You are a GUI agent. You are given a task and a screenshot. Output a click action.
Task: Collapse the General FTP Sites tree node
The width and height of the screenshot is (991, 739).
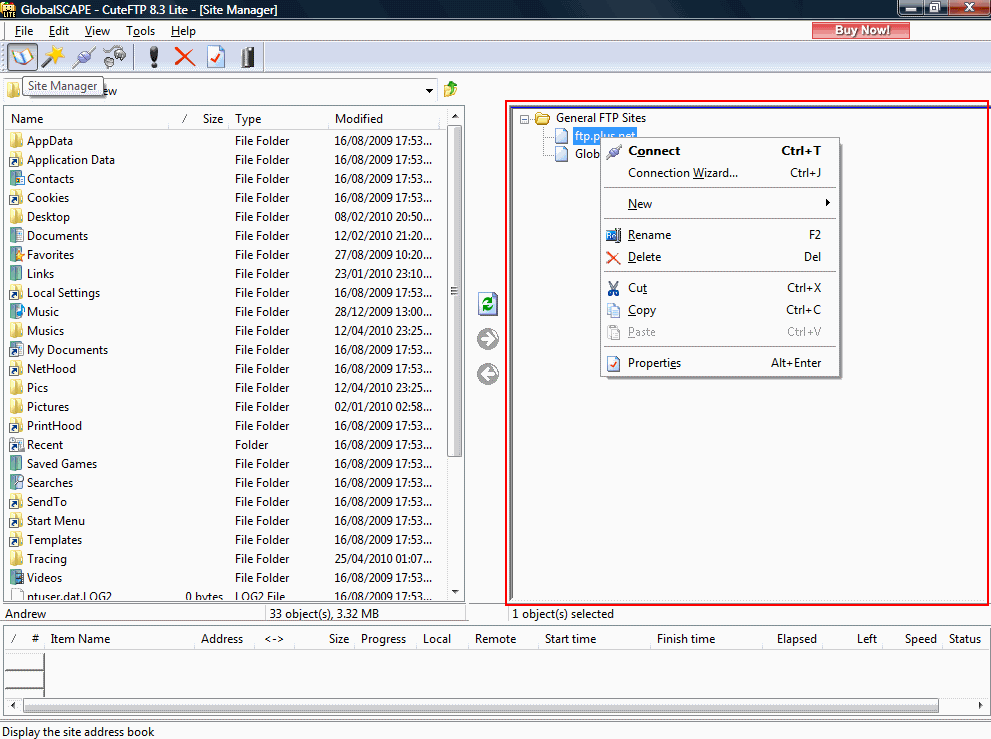pyautogui.click(x=524, y=118)
